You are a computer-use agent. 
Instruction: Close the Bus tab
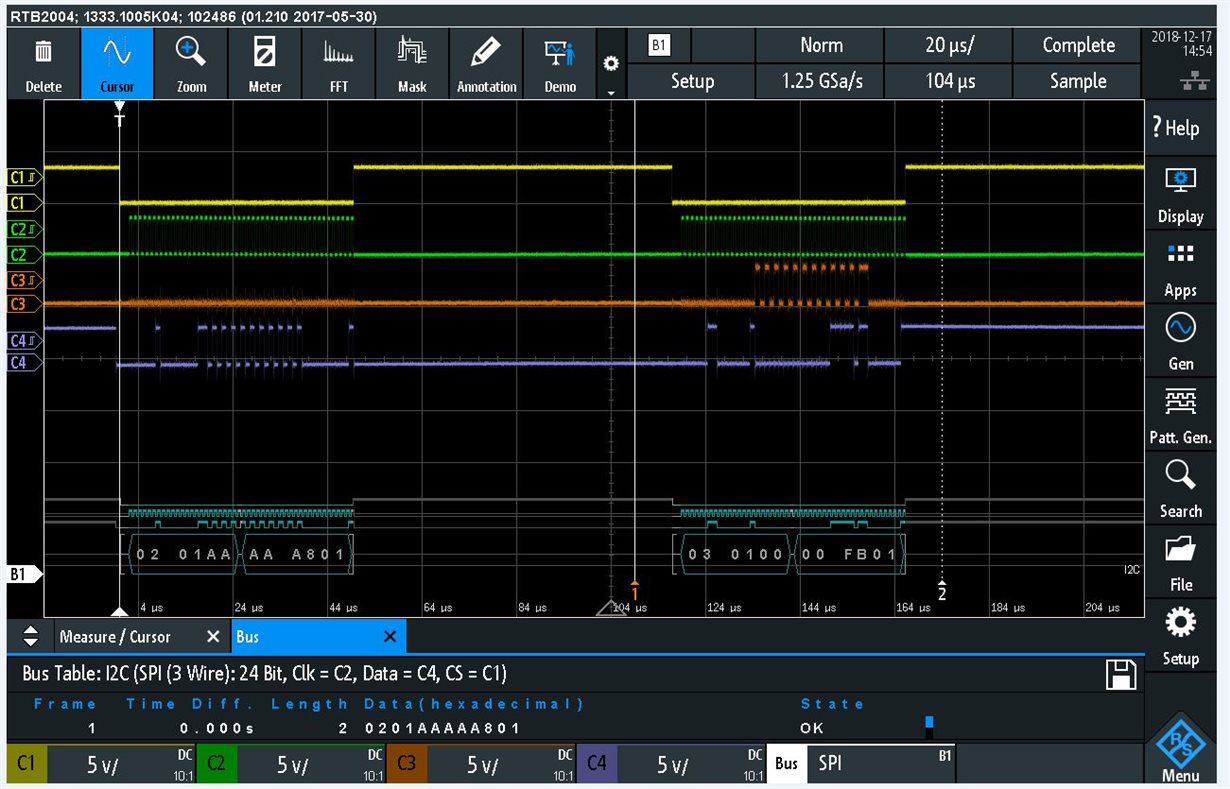(389, 637)
